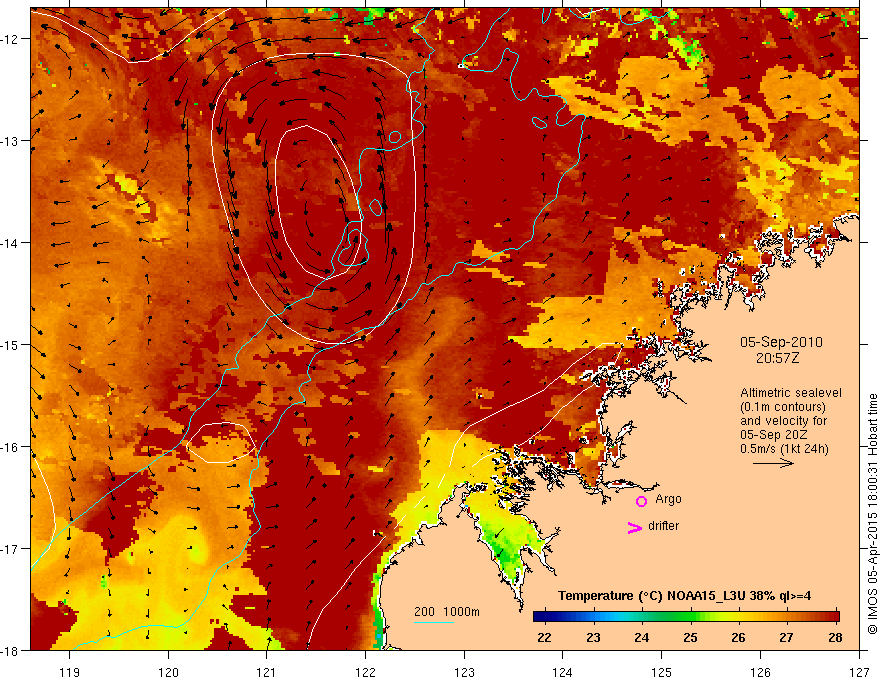Click longitude label 127 on bottom axis
Viewport: 880px width, 680px height.
(x=859, y=672)
